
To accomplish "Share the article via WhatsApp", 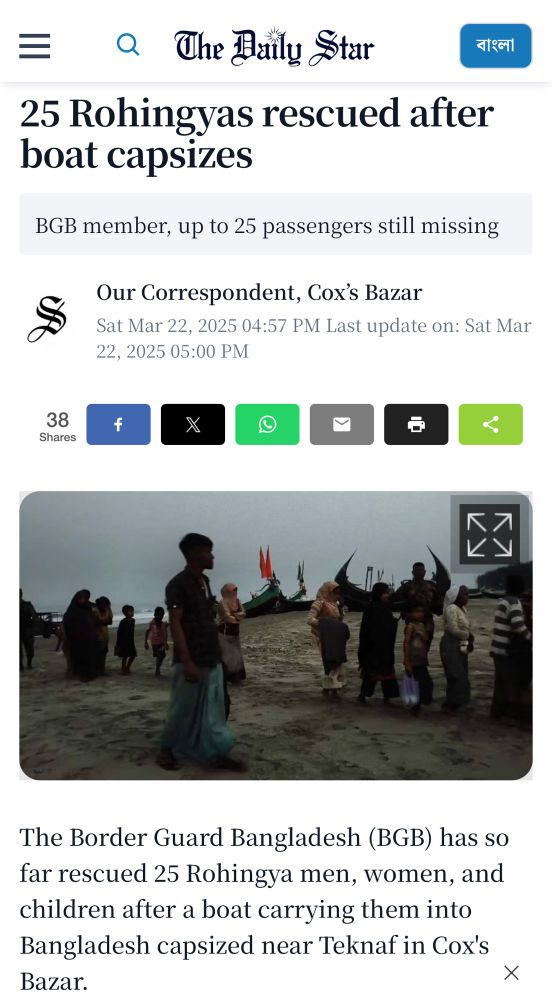I will click(267, 424).
